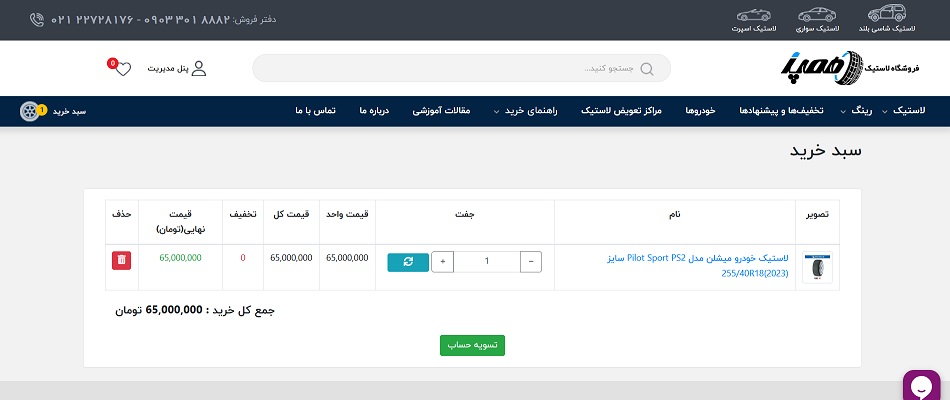Screen dimensions: 950x400
Task: Click the user icon for پنل مدیریت
Action: [198, 68]
